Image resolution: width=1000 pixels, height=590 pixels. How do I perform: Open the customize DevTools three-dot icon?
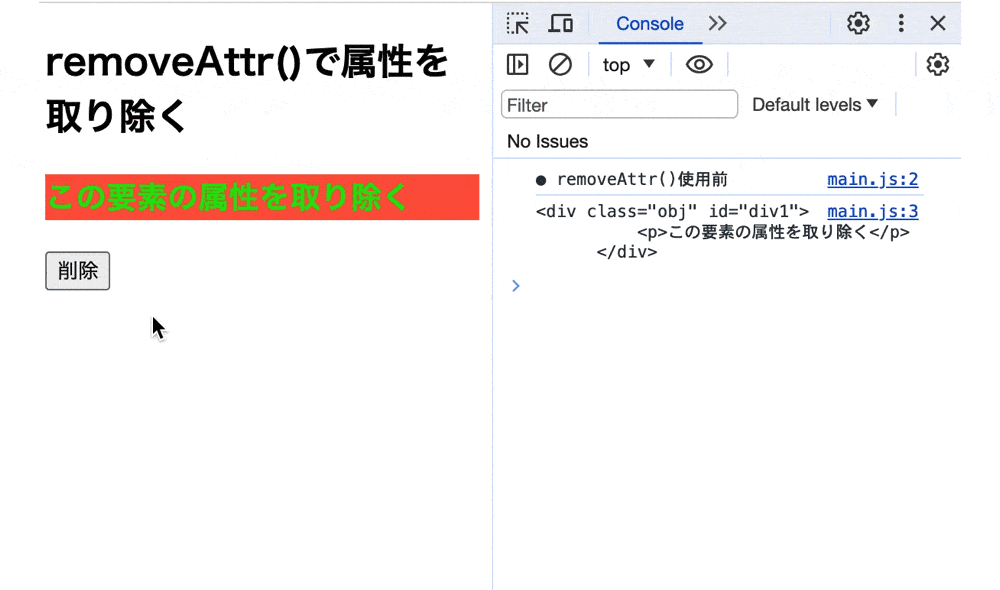point(901,23)
